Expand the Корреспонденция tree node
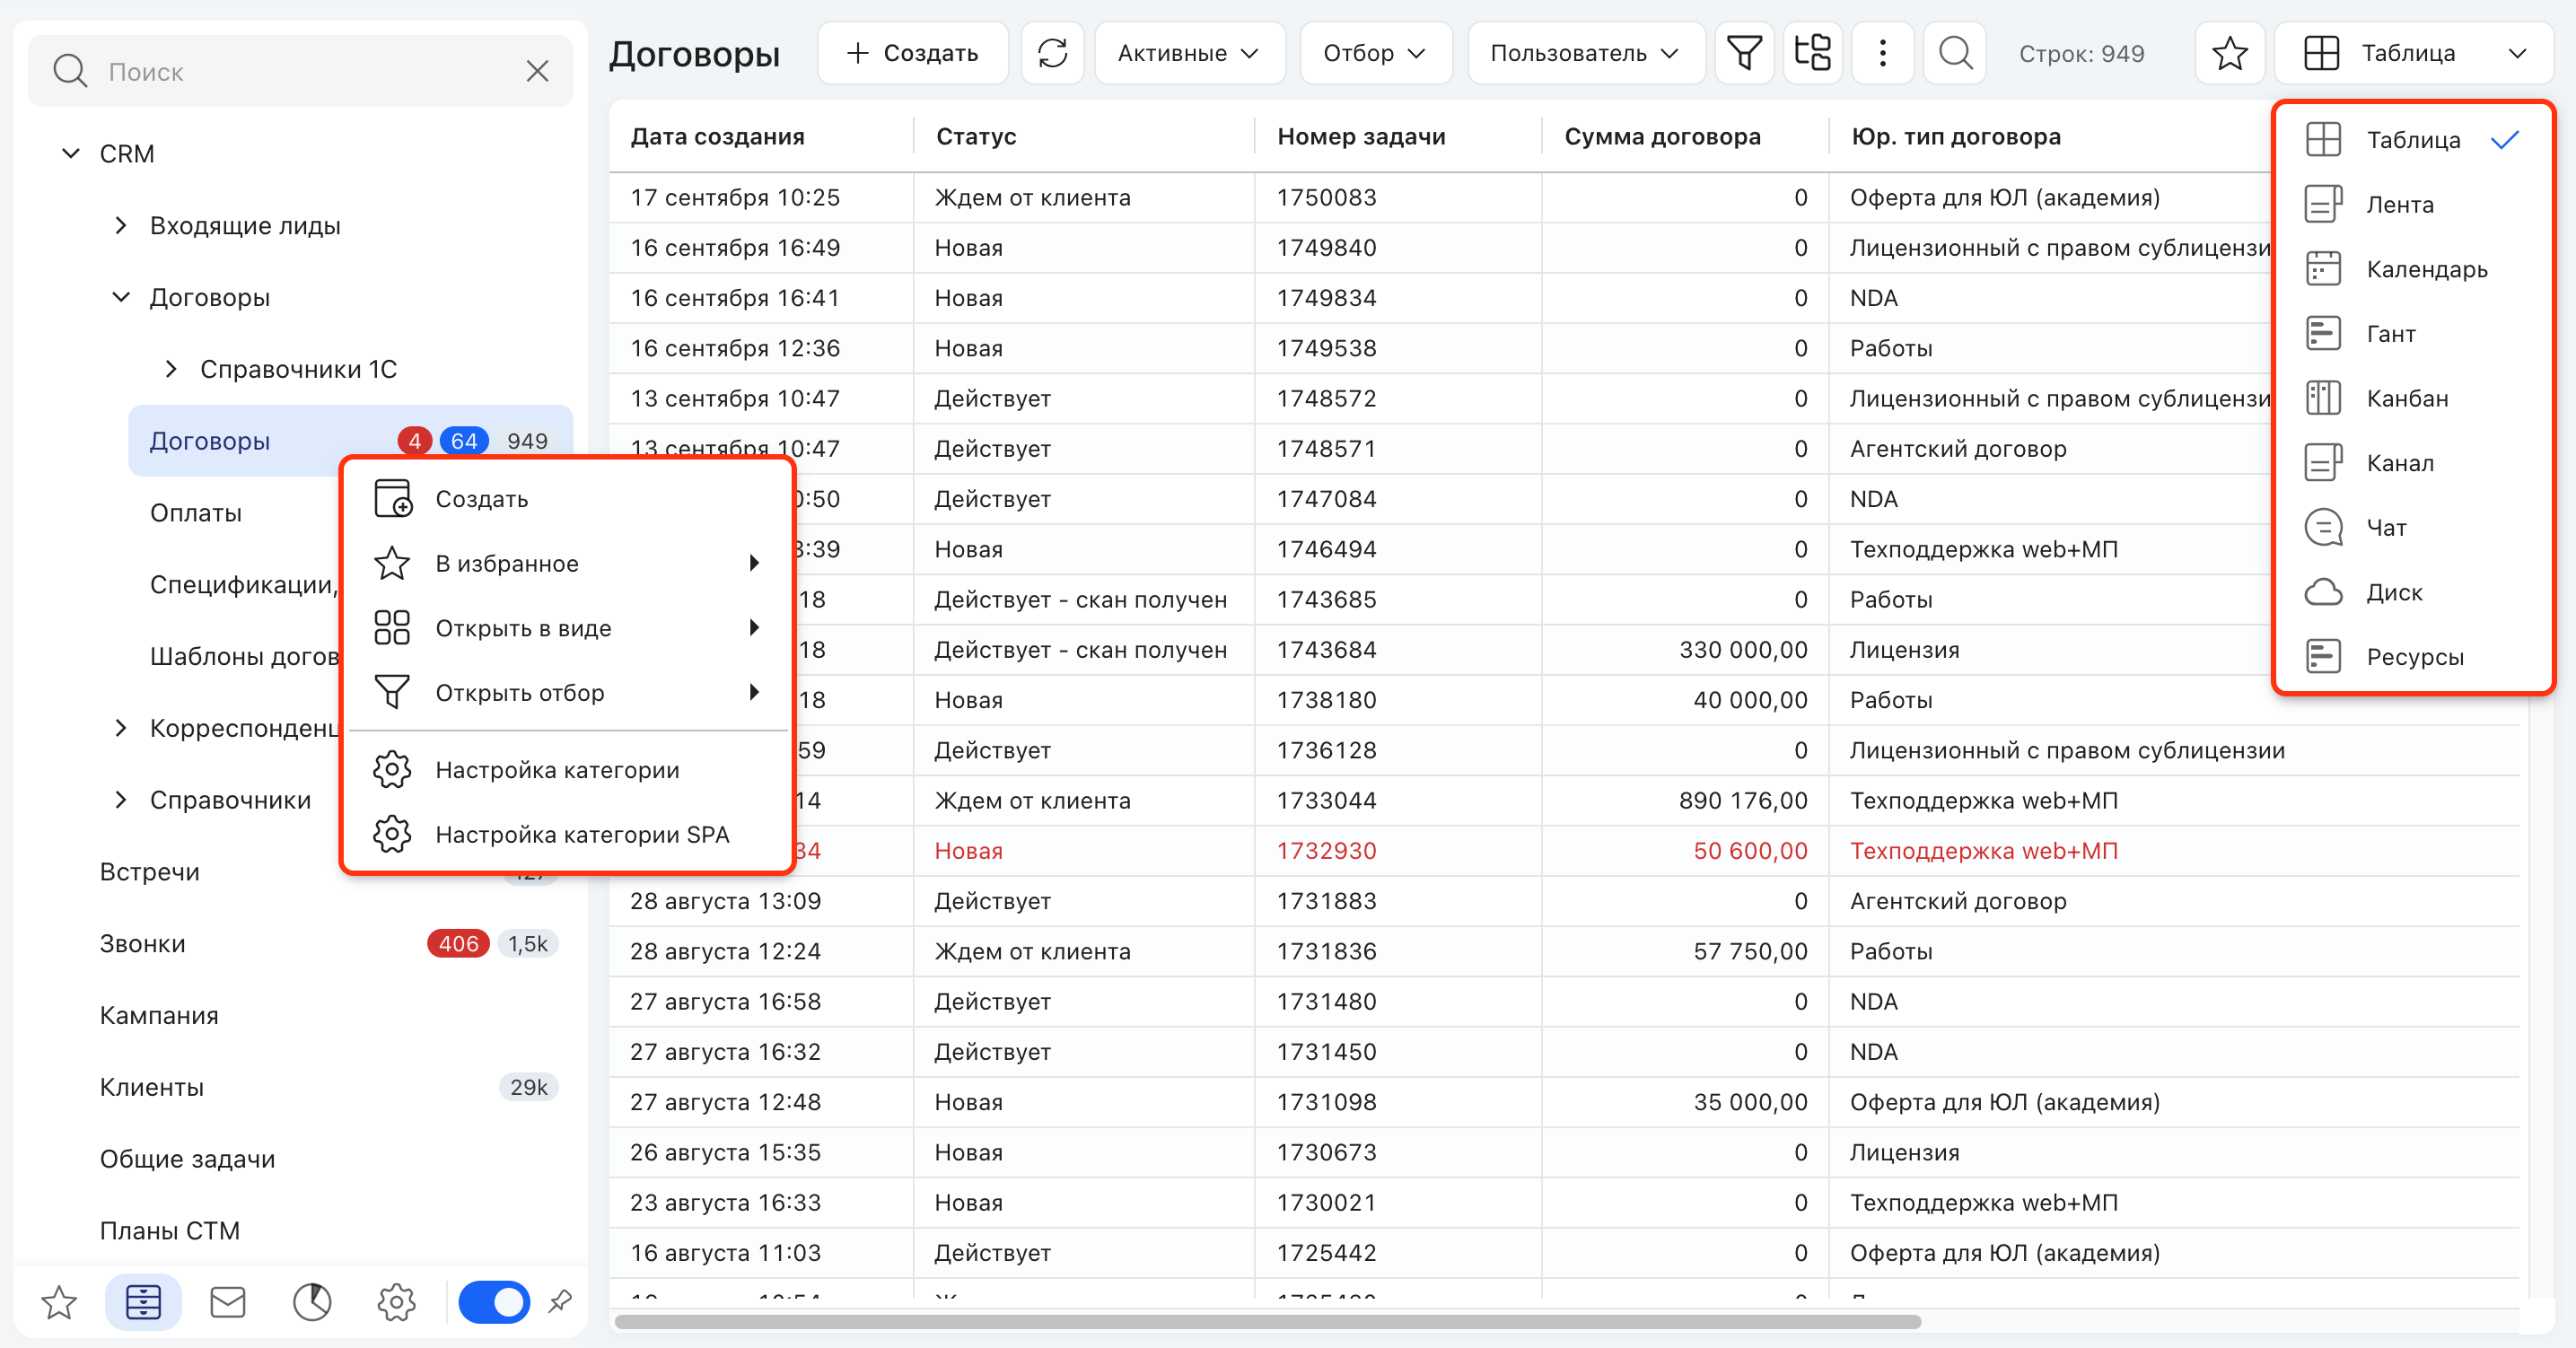The image size is (2576, 1348). tap(121, 728)
